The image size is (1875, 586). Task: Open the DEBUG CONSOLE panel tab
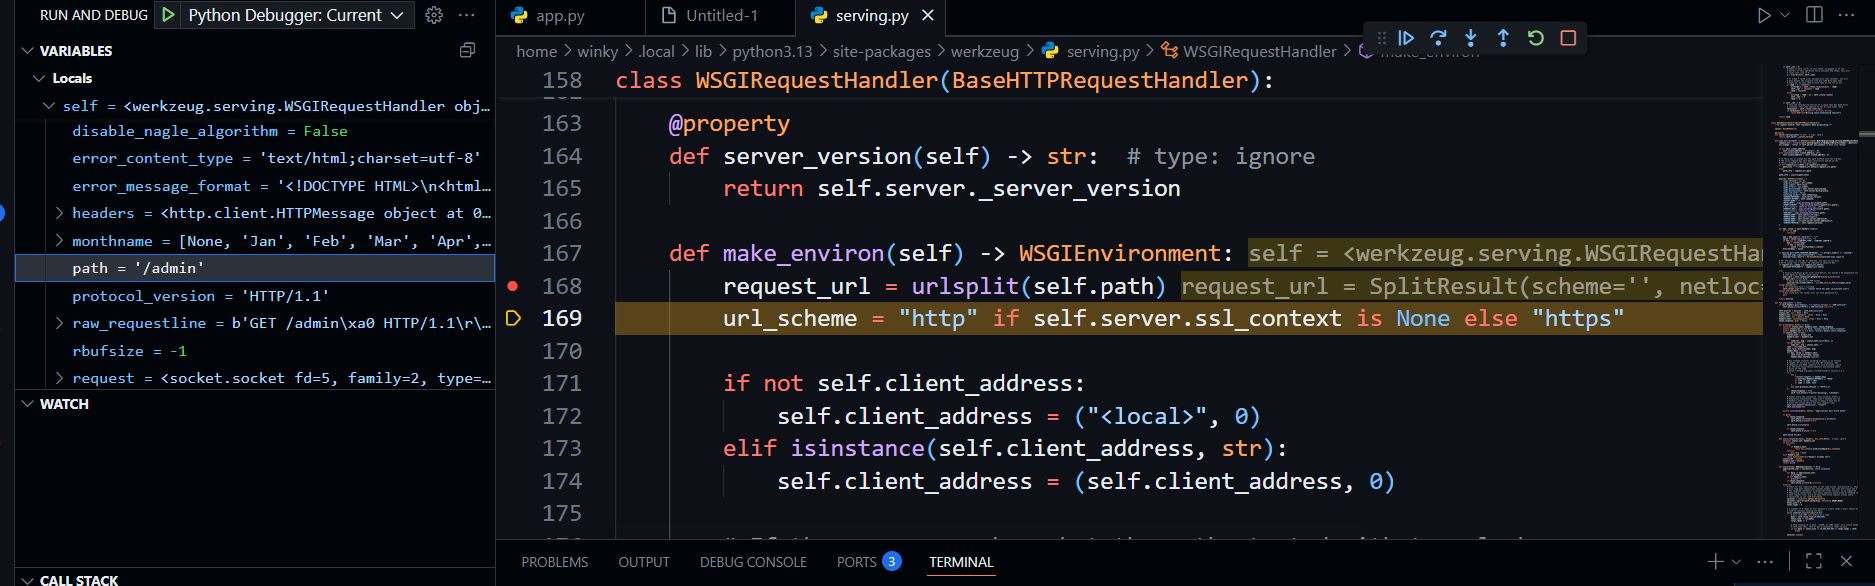pos(753,562)
